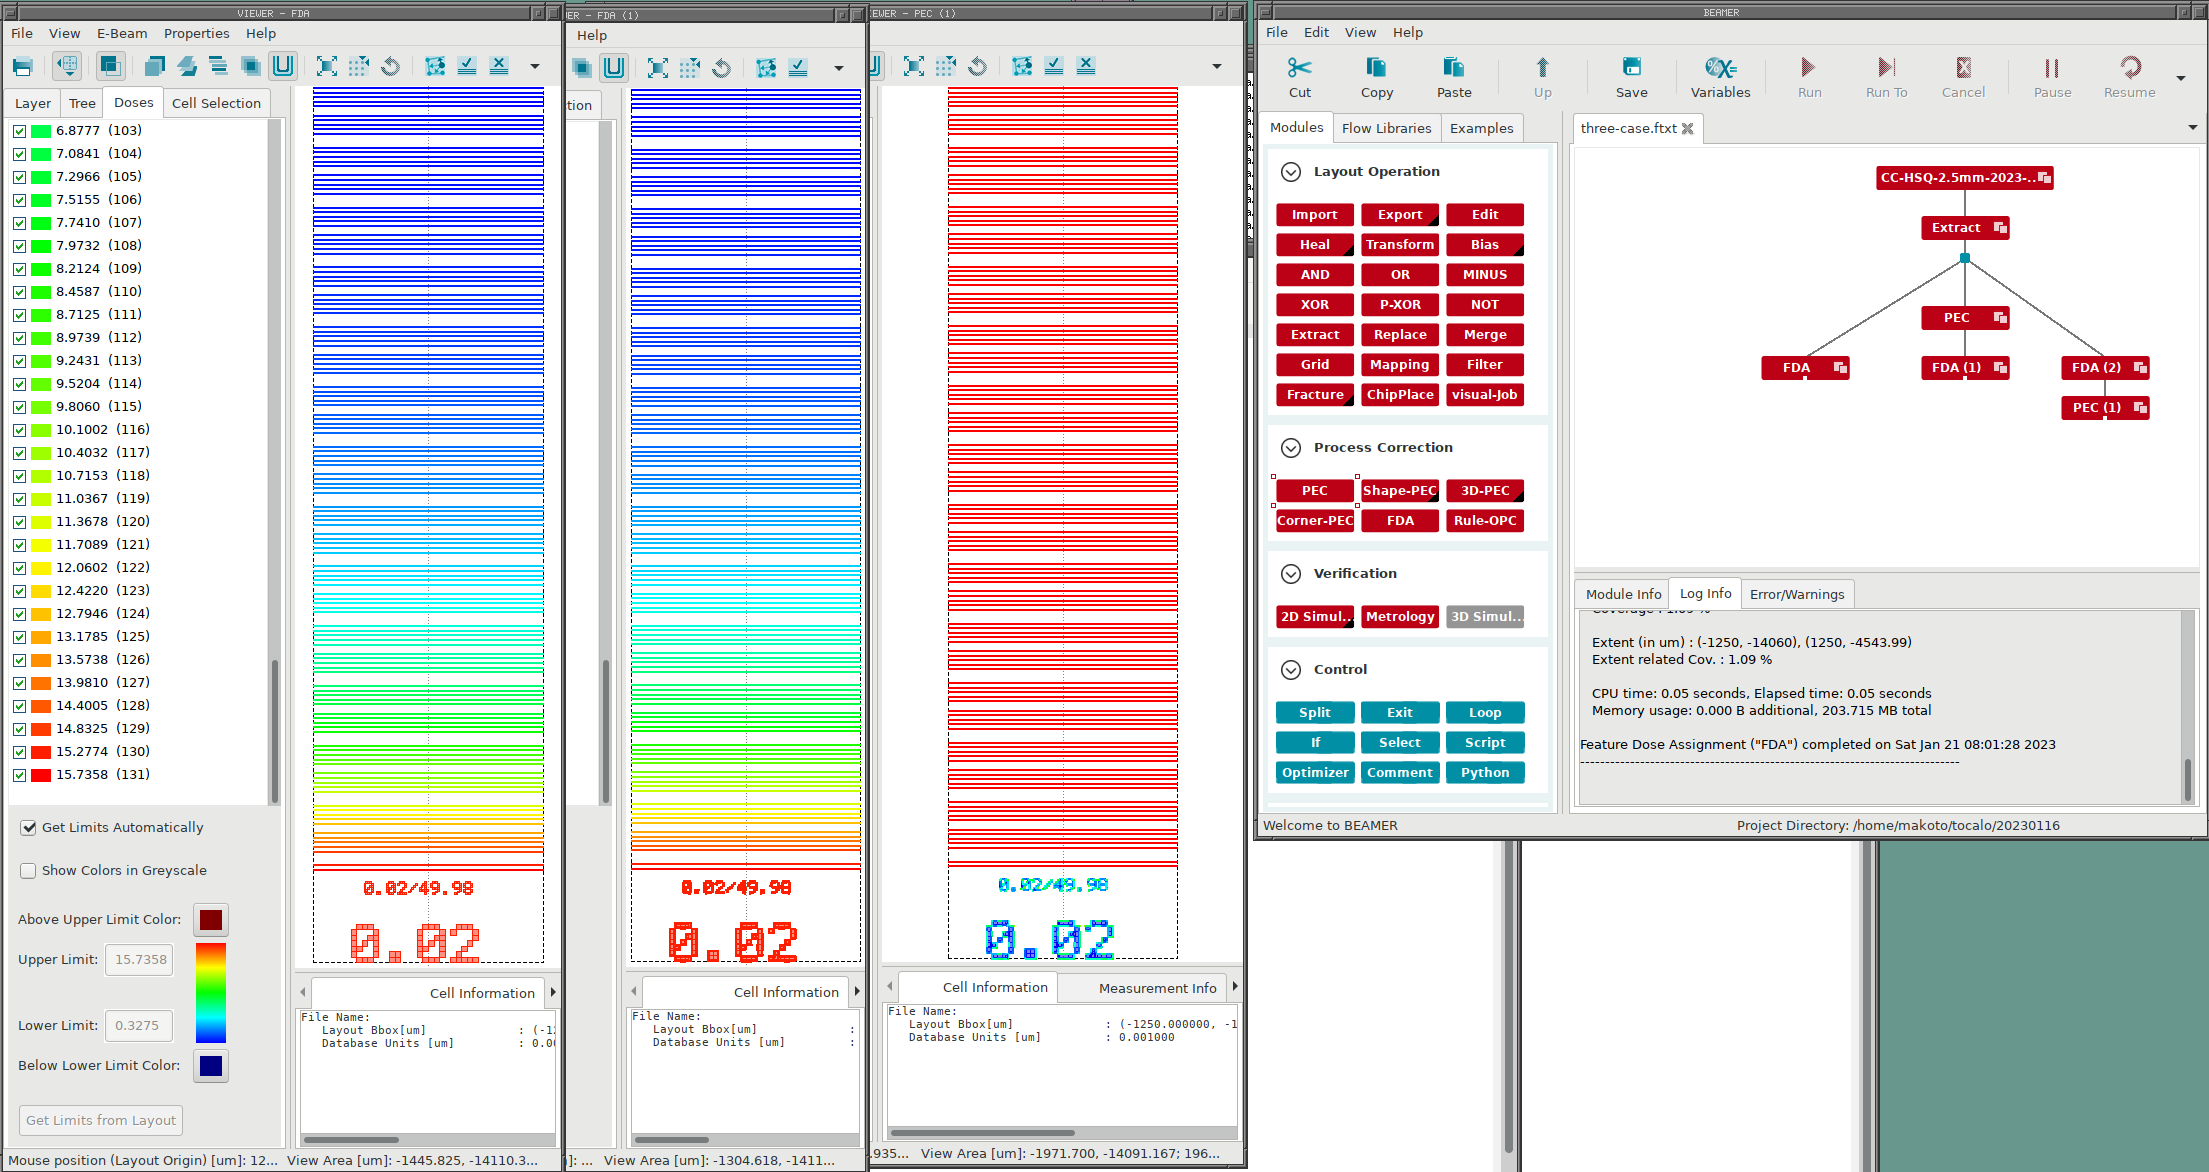Open E-Beam menu in FDA viewer
The height and width of the screenshot is (1172, 2209).
coord(122,33)
